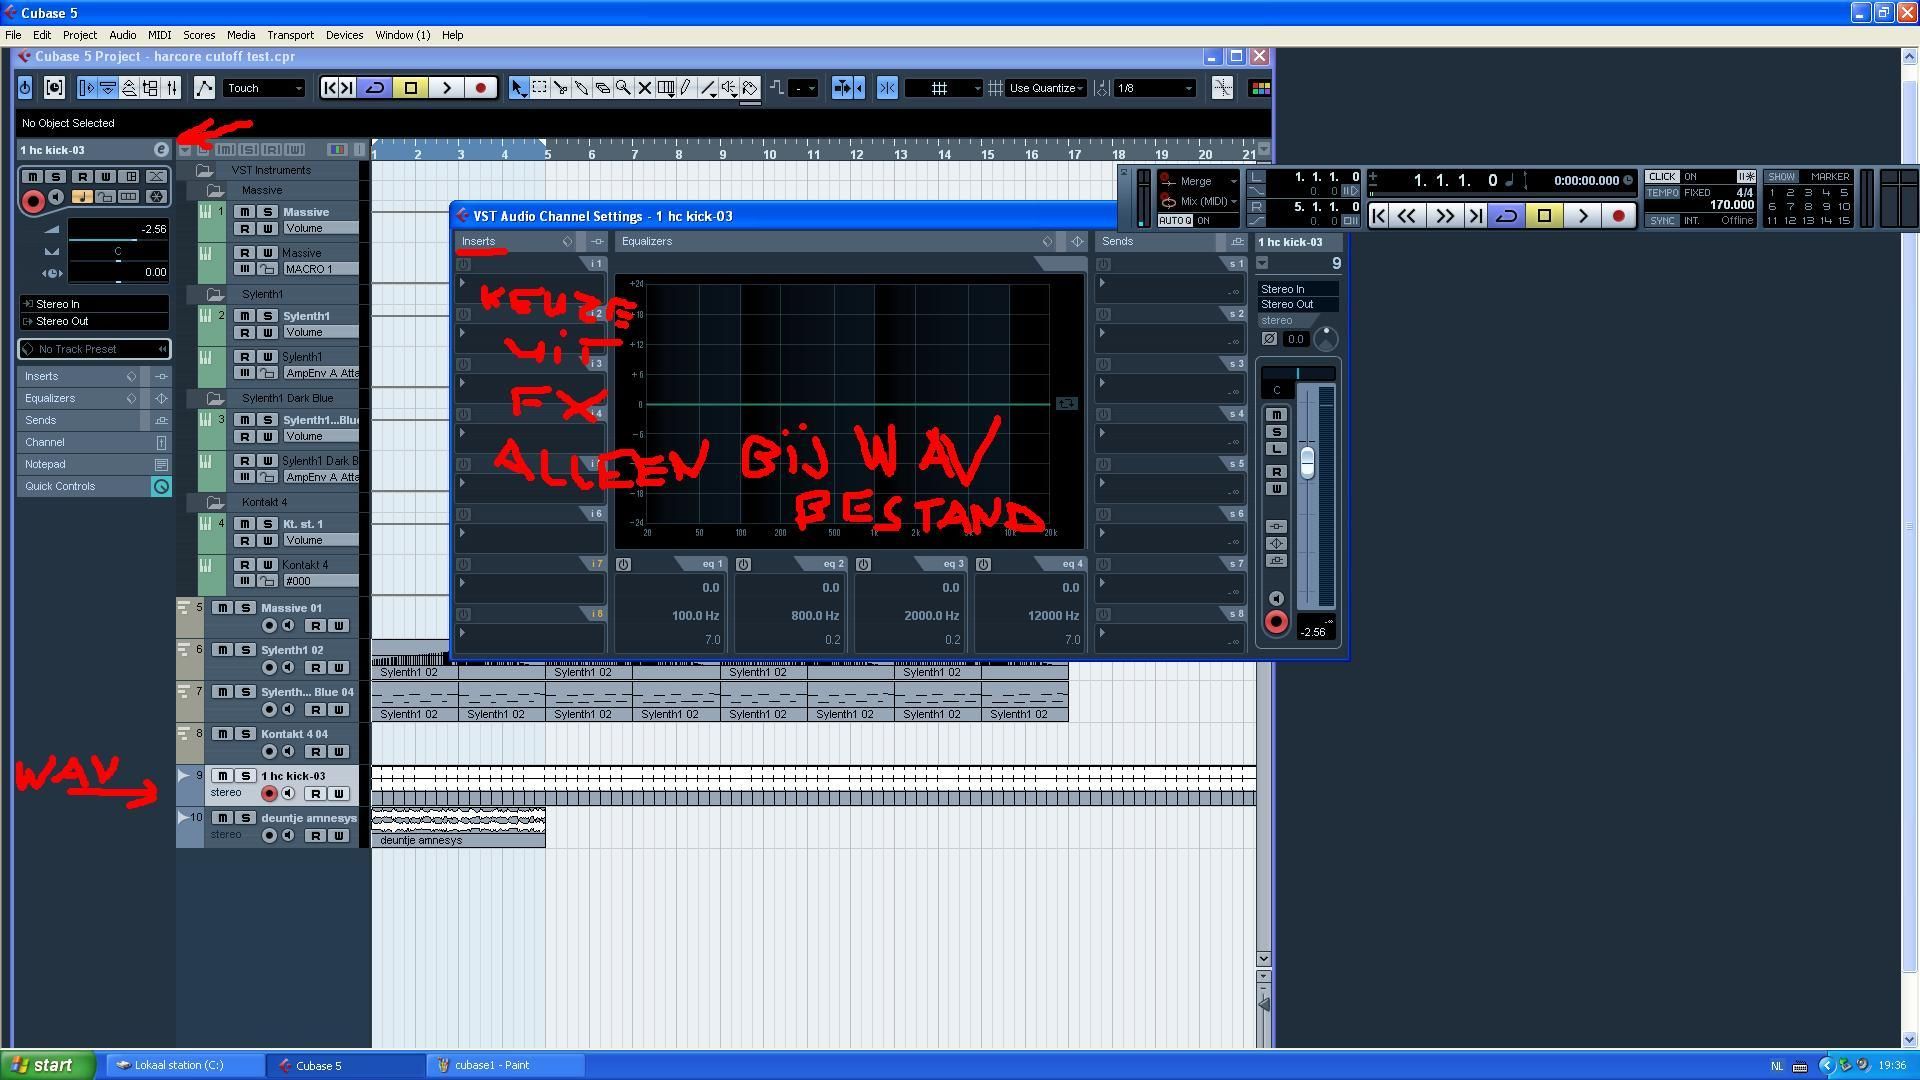Select the Zoom magnifier tool in toolbar

pyautogui.click(x=623, y=88)
